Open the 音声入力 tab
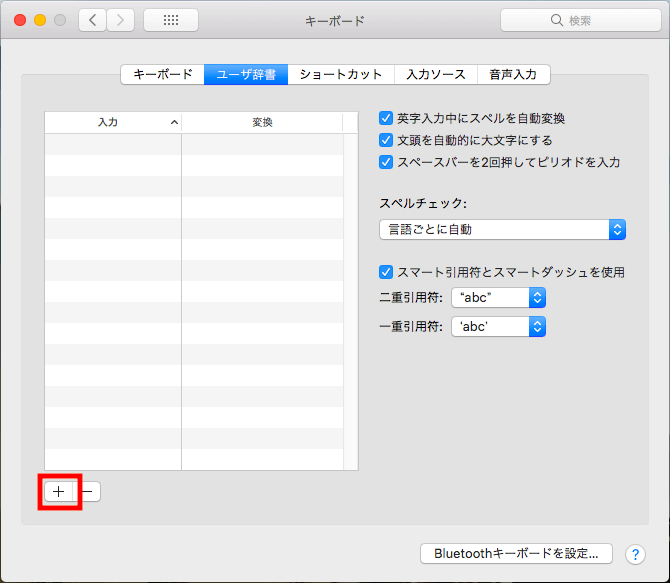Viewport: 670px width, 583px height. coord(513,74)
